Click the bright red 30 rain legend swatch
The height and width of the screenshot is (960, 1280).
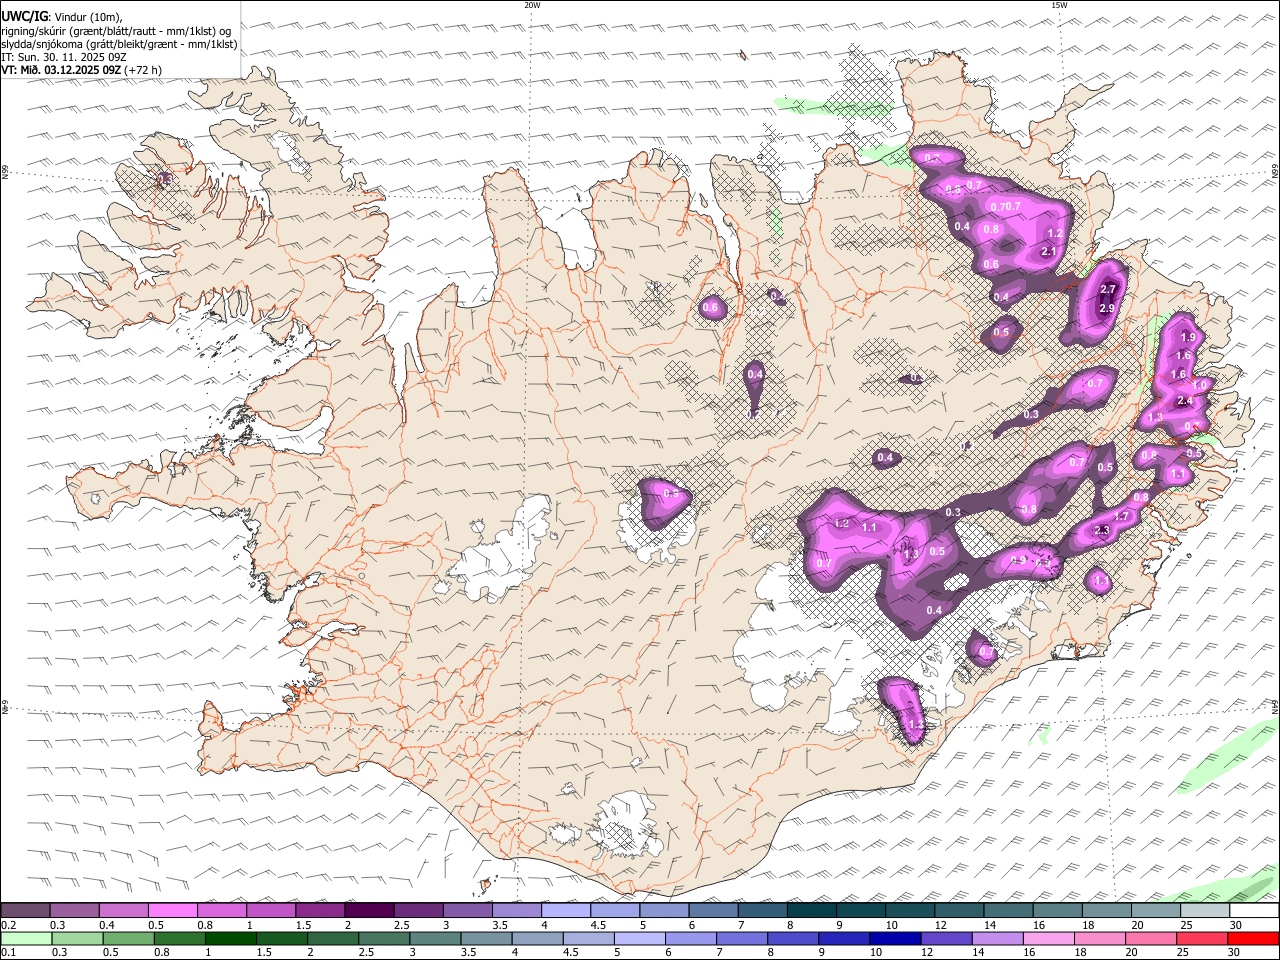click(x=1254, y=939)
